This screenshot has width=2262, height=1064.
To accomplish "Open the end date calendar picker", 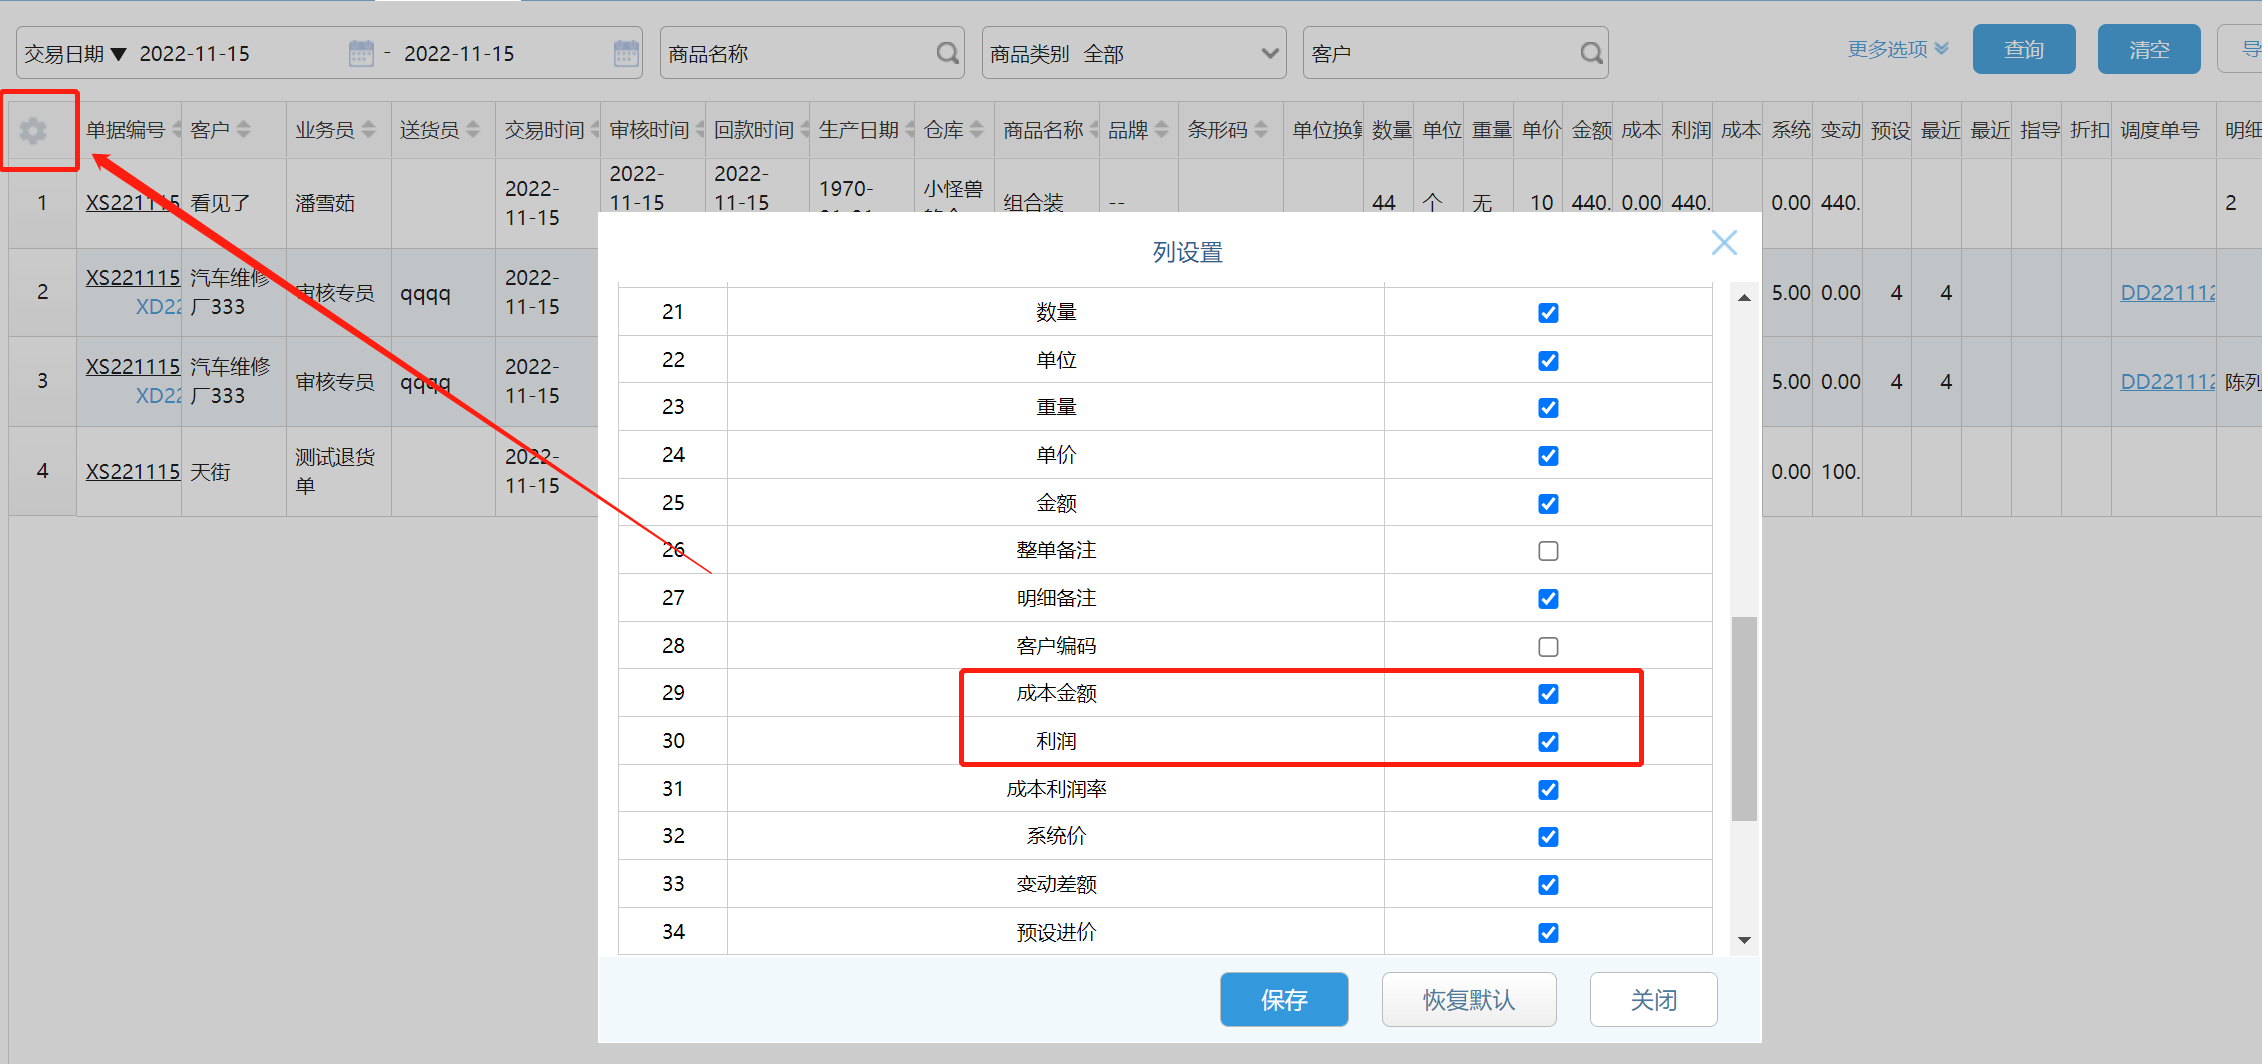I will click(x=626, y=53).
